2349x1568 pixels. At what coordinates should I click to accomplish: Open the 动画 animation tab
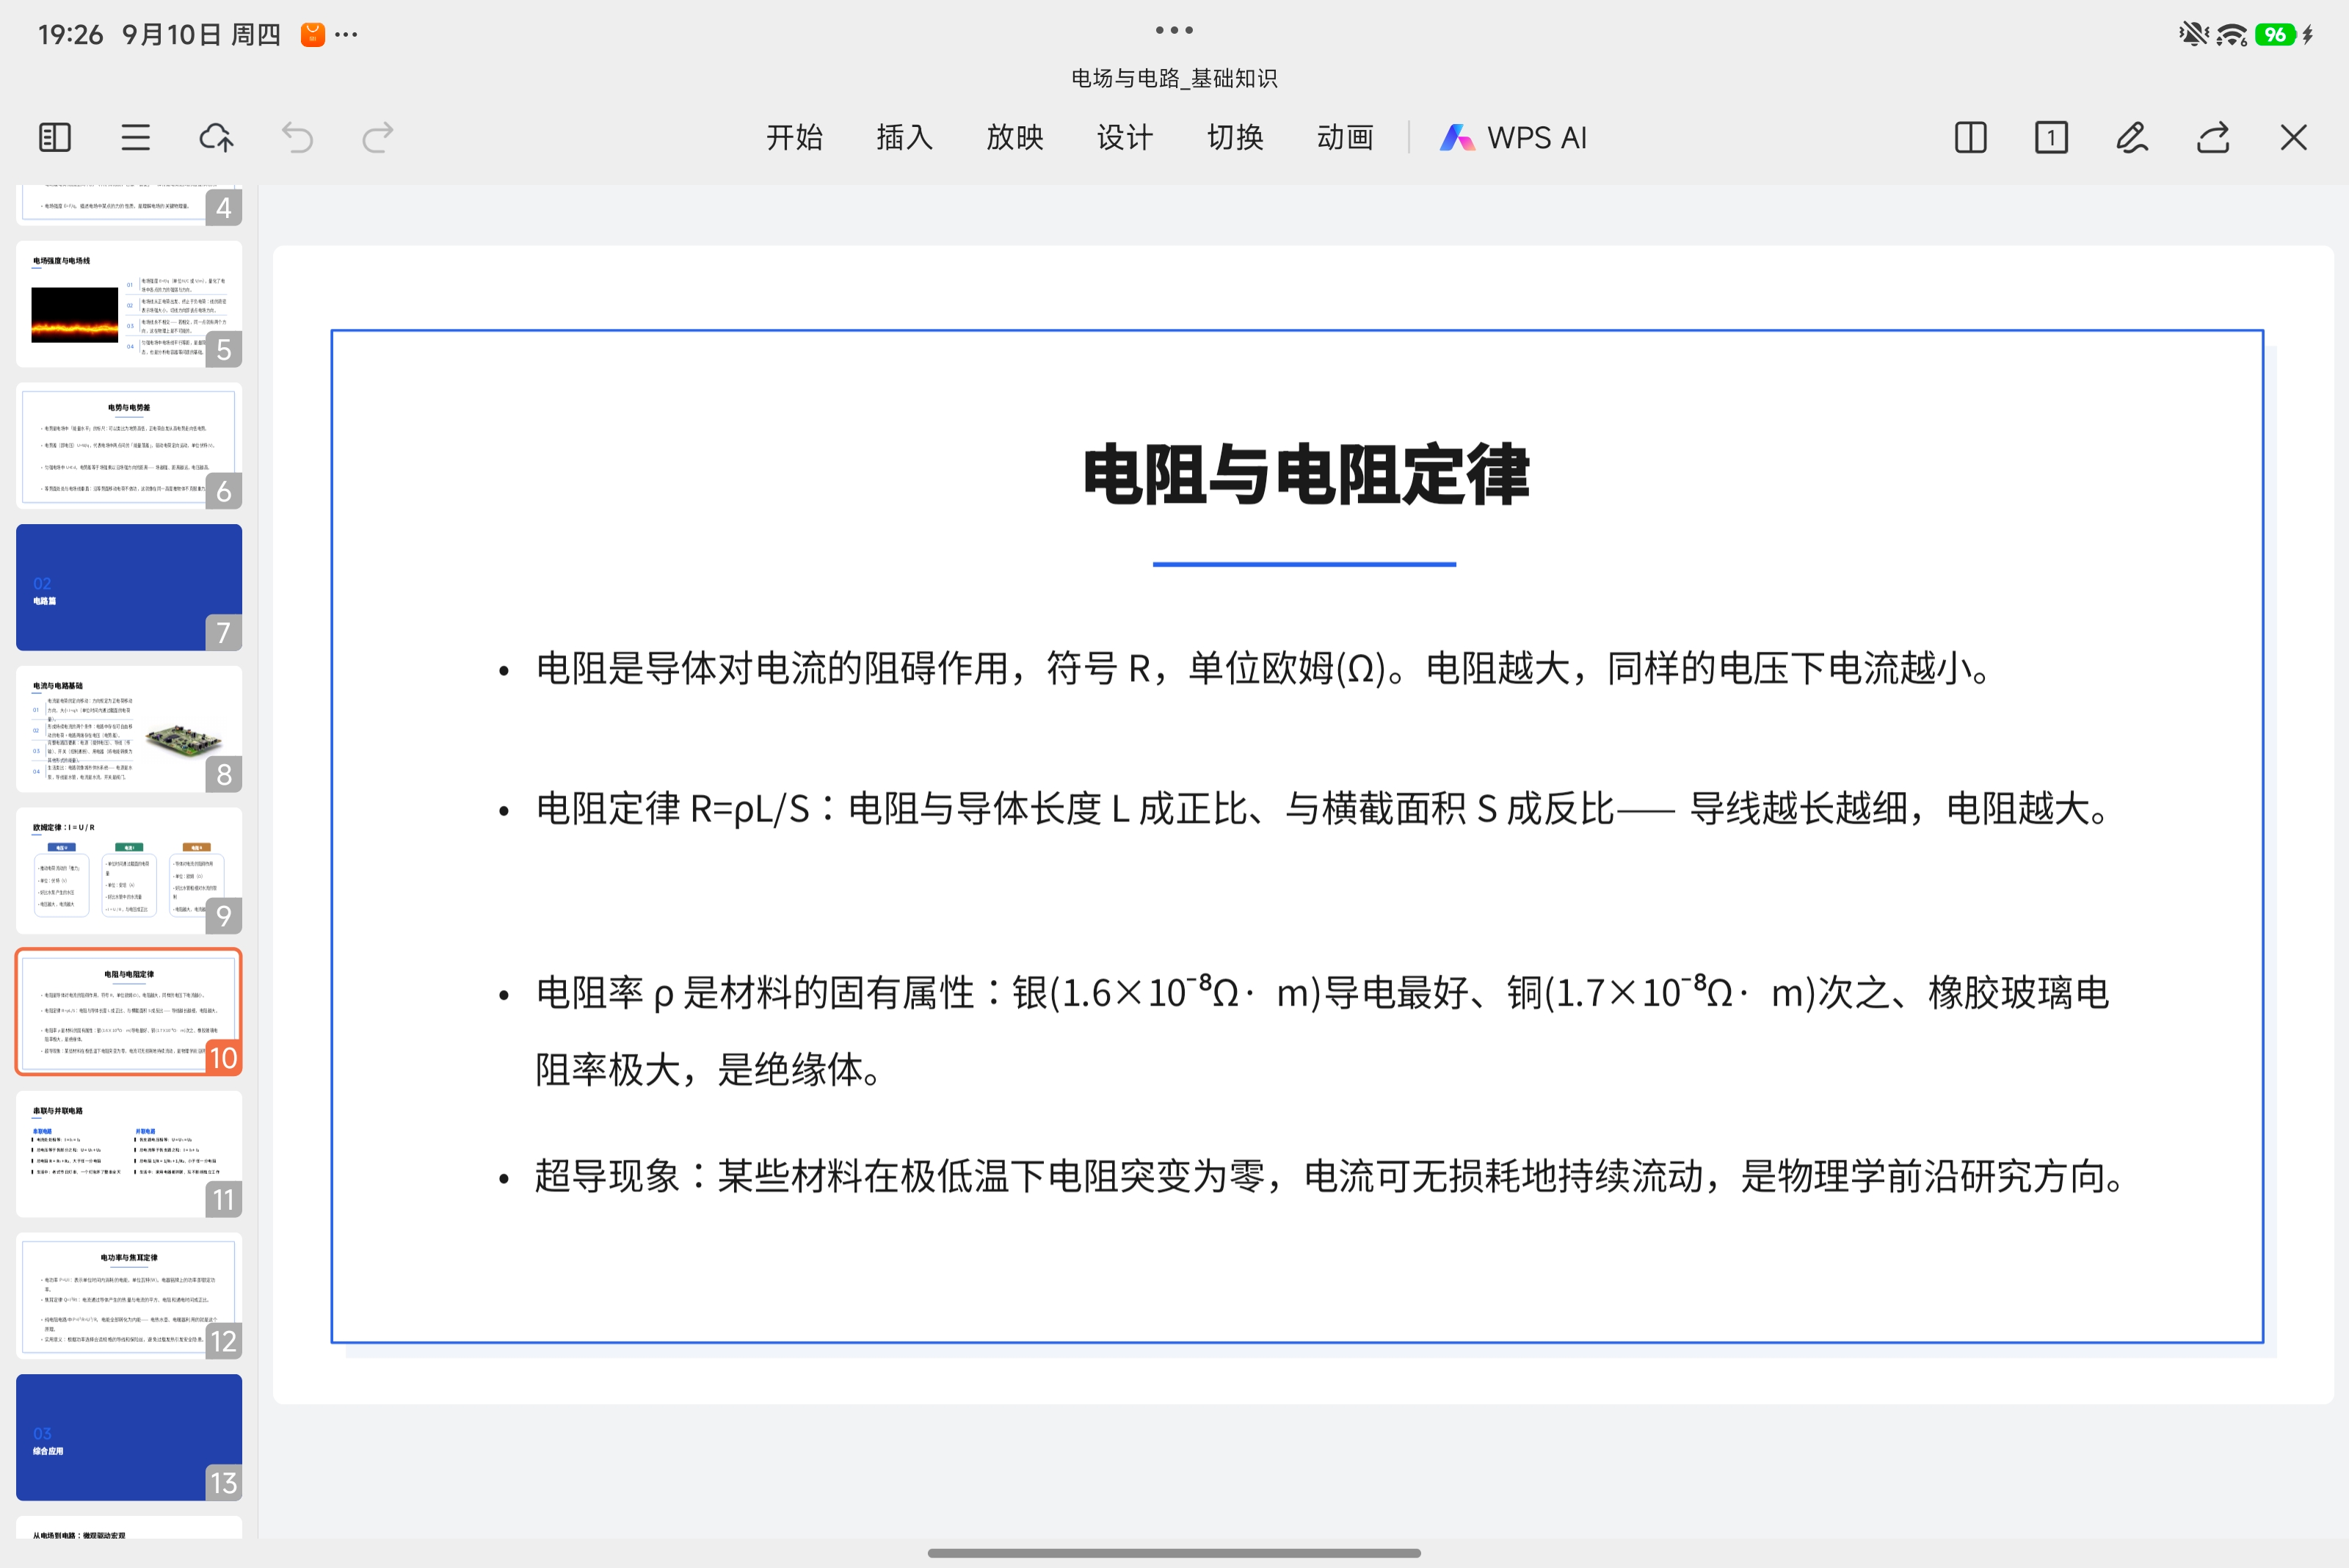1345,137
